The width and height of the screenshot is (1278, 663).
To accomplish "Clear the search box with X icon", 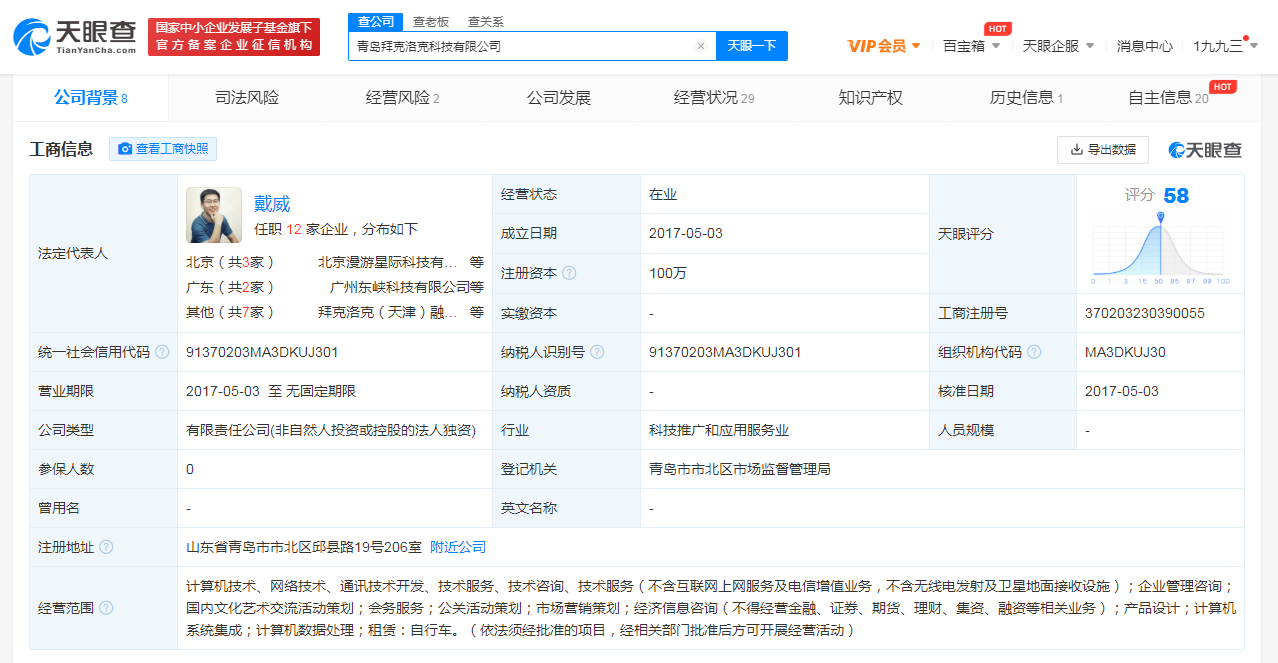I will click(701, 46).
